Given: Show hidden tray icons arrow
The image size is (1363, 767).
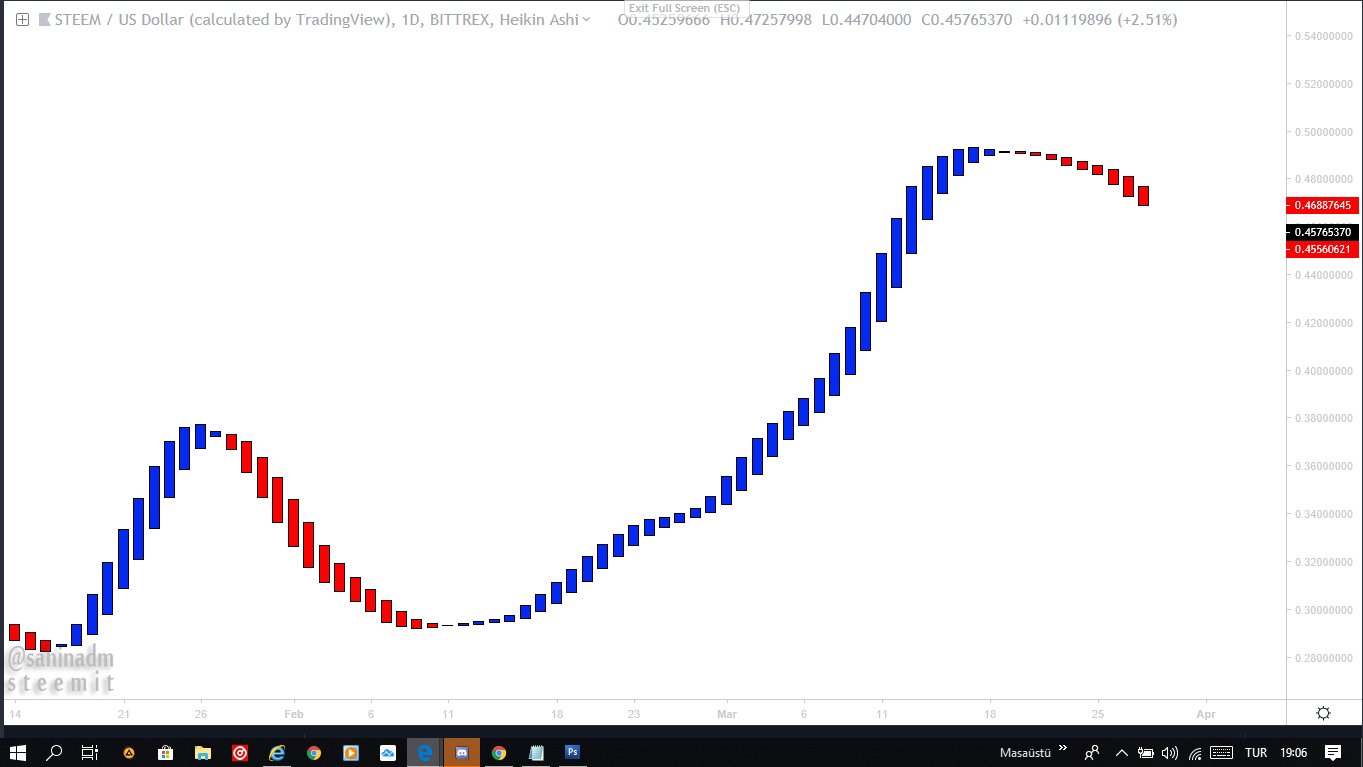Looking at the screenshot, I should (x=1122, y=752).
